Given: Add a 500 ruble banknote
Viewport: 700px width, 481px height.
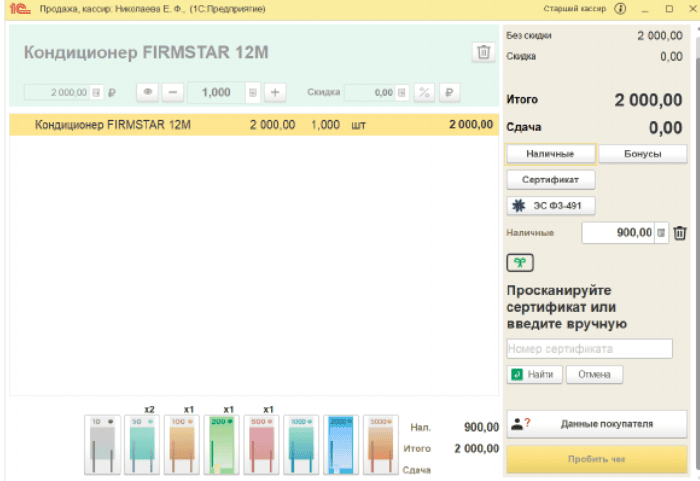Looking at the screenshot, I should point(261,445).
